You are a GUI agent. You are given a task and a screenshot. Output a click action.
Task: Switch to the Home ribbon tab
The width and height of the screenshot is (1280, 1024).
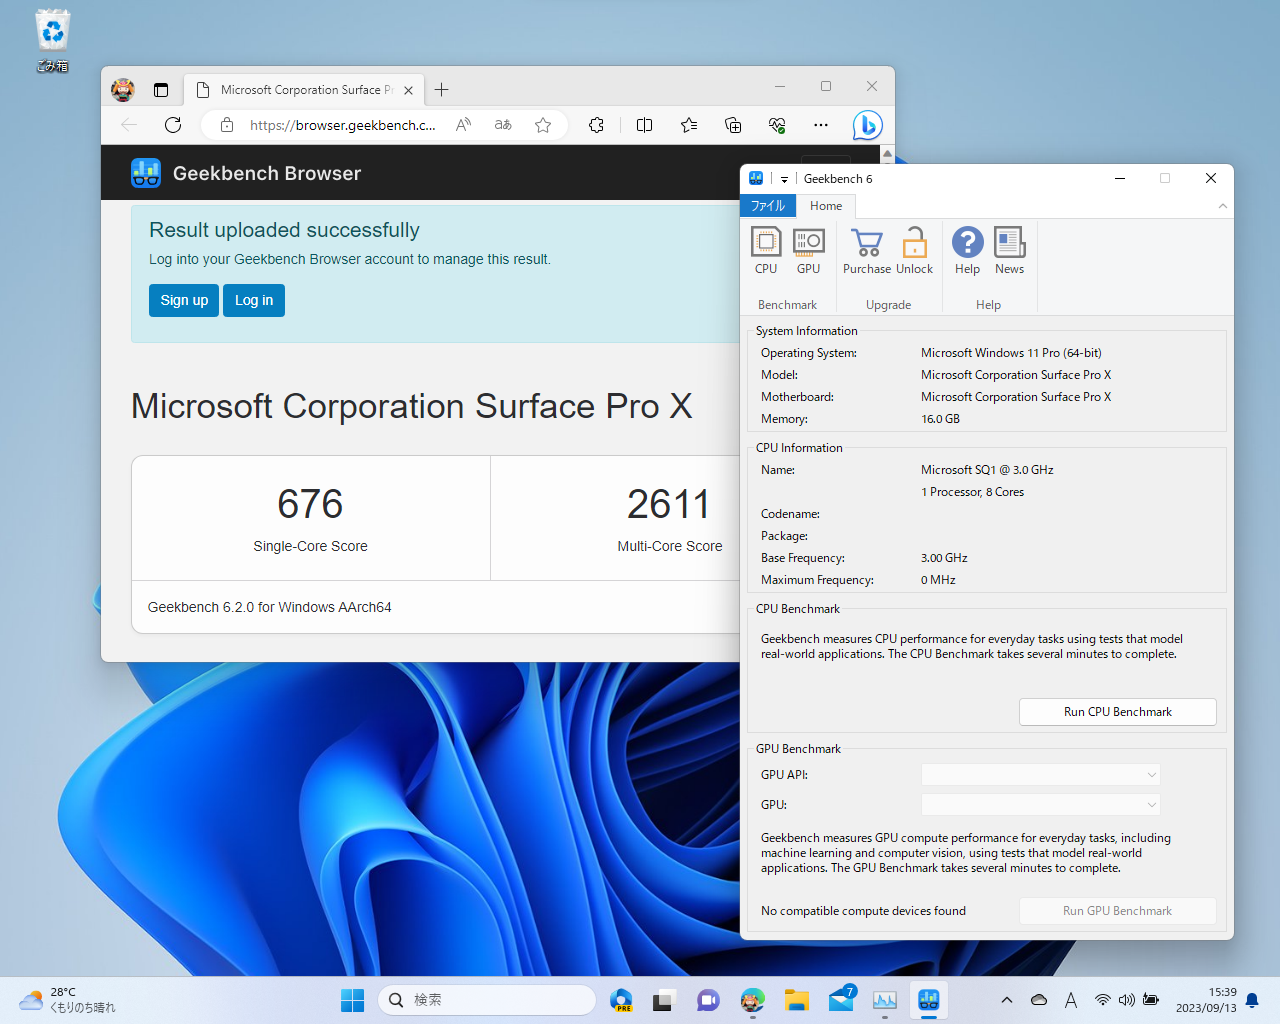825,205
